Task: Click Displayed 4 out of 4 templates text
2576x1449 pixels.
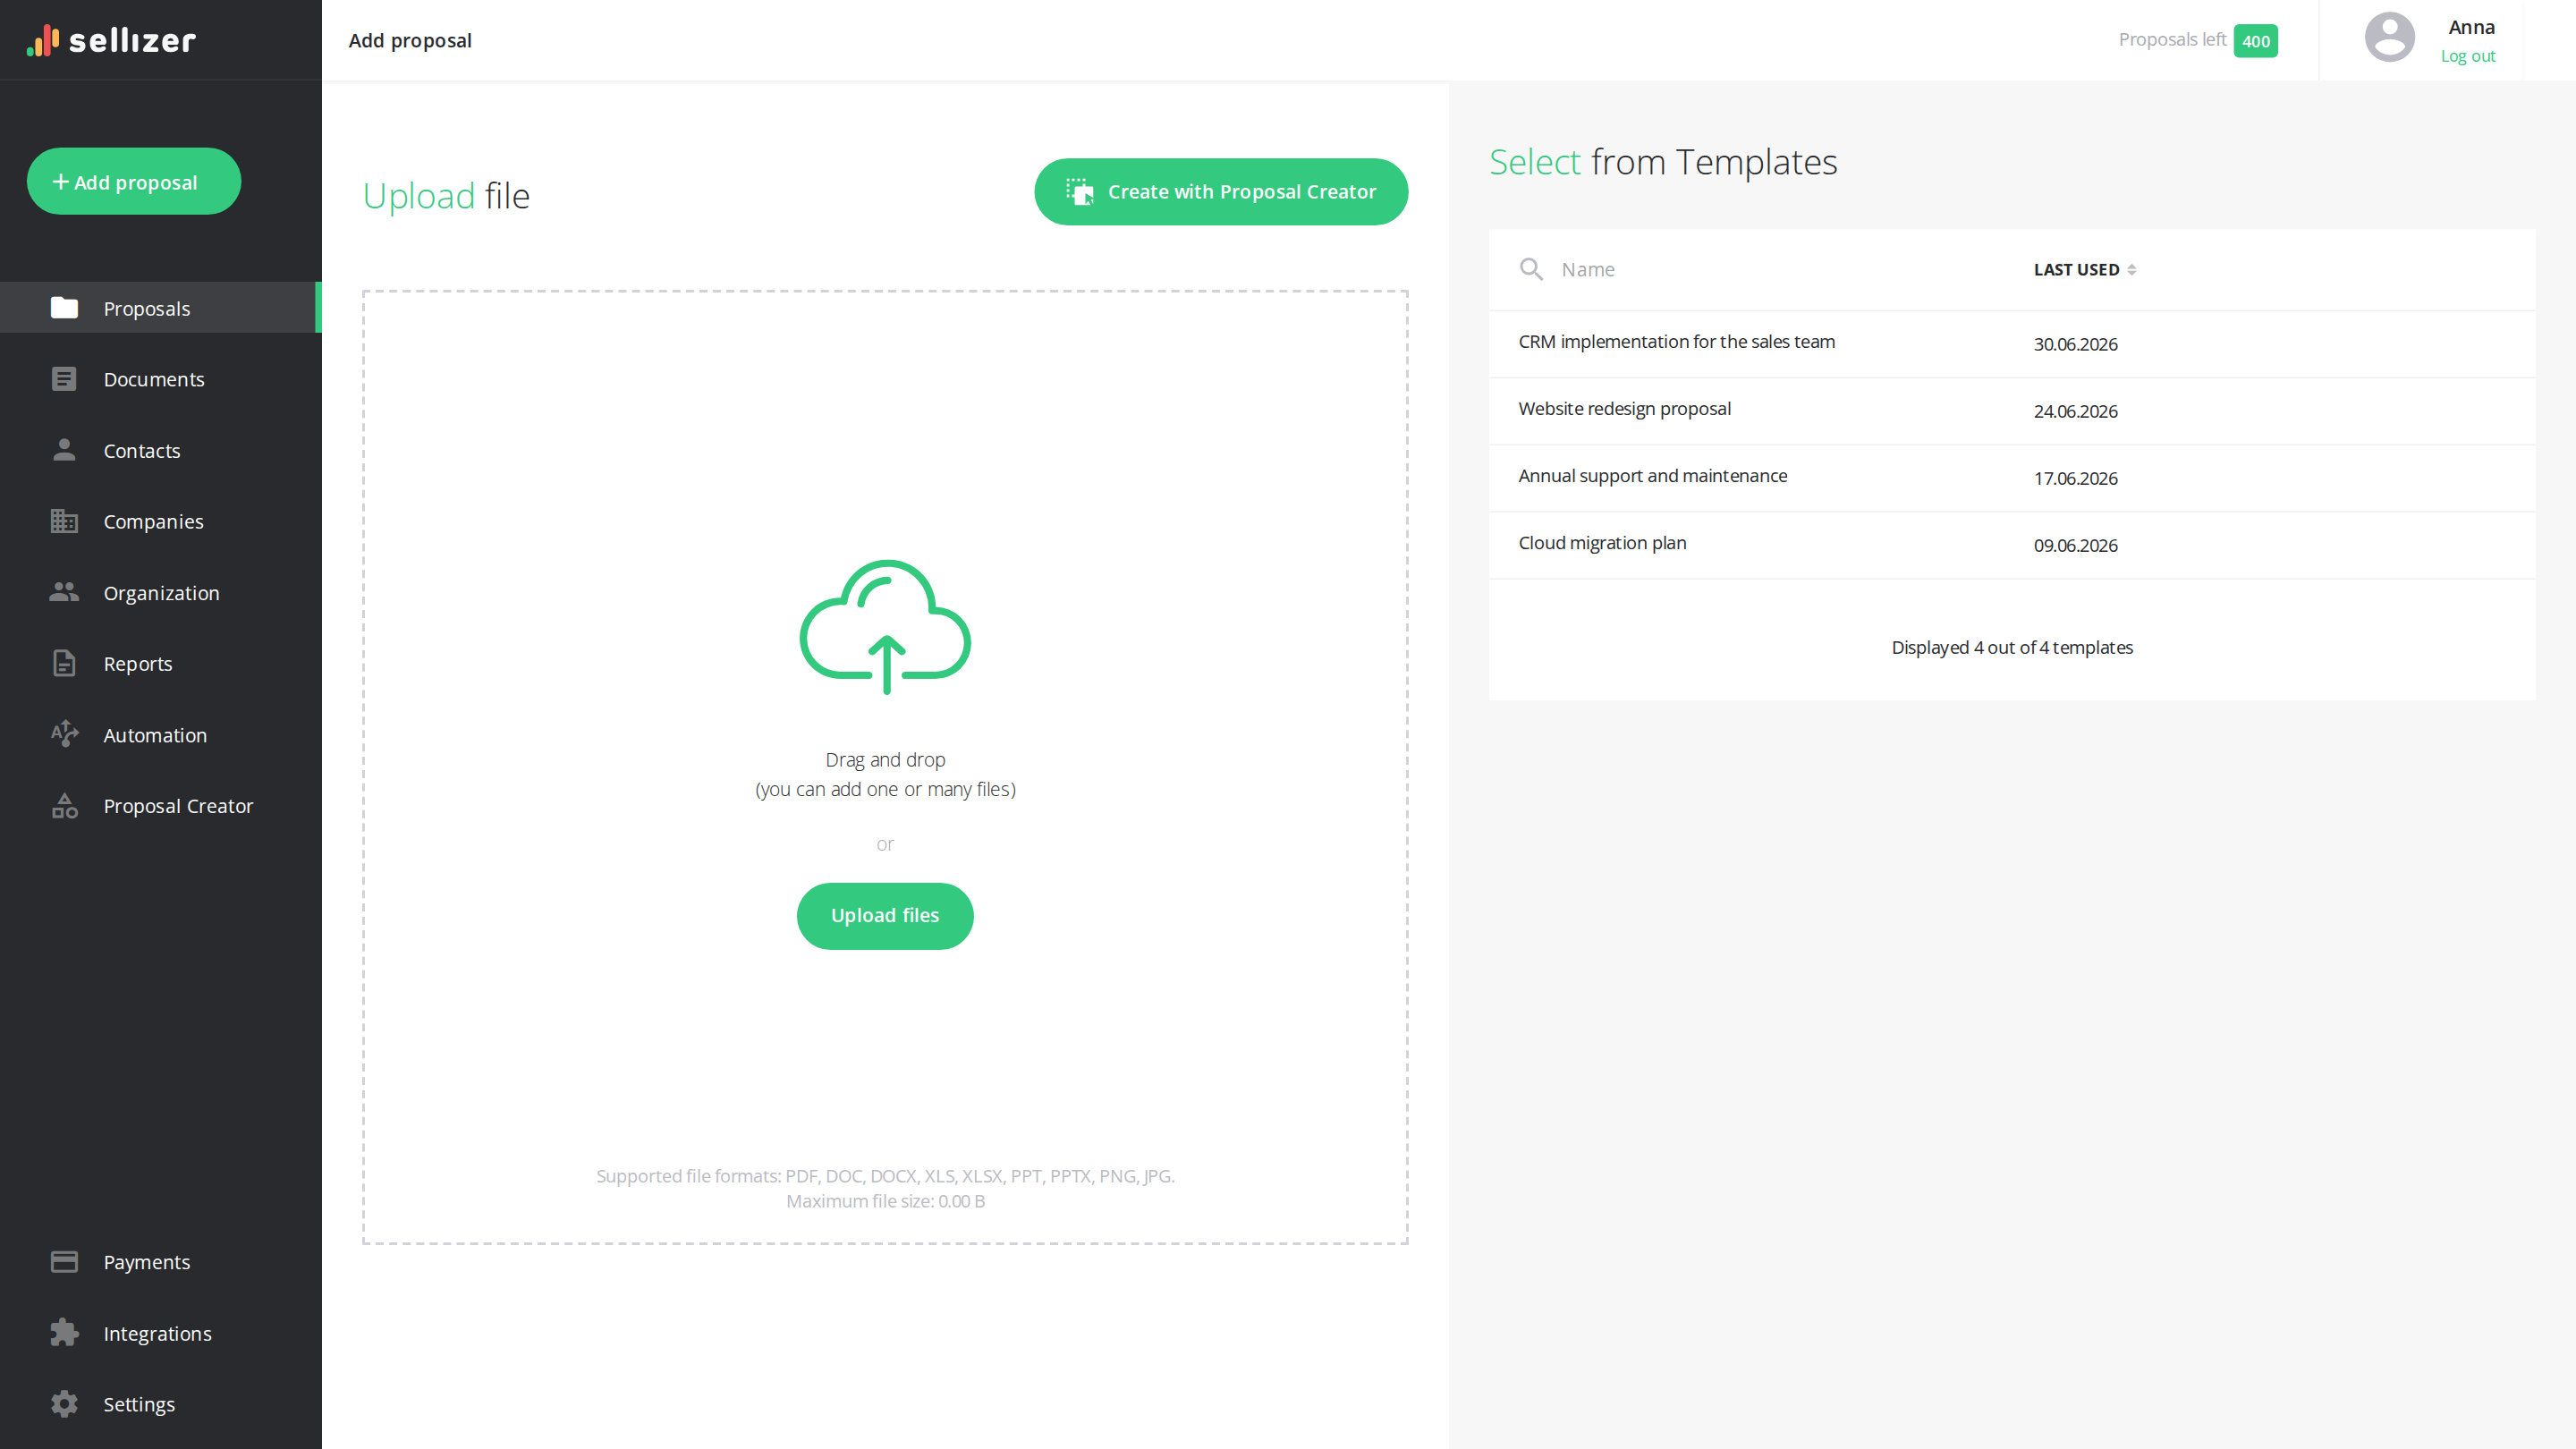Action: (x=2012, y=647)
